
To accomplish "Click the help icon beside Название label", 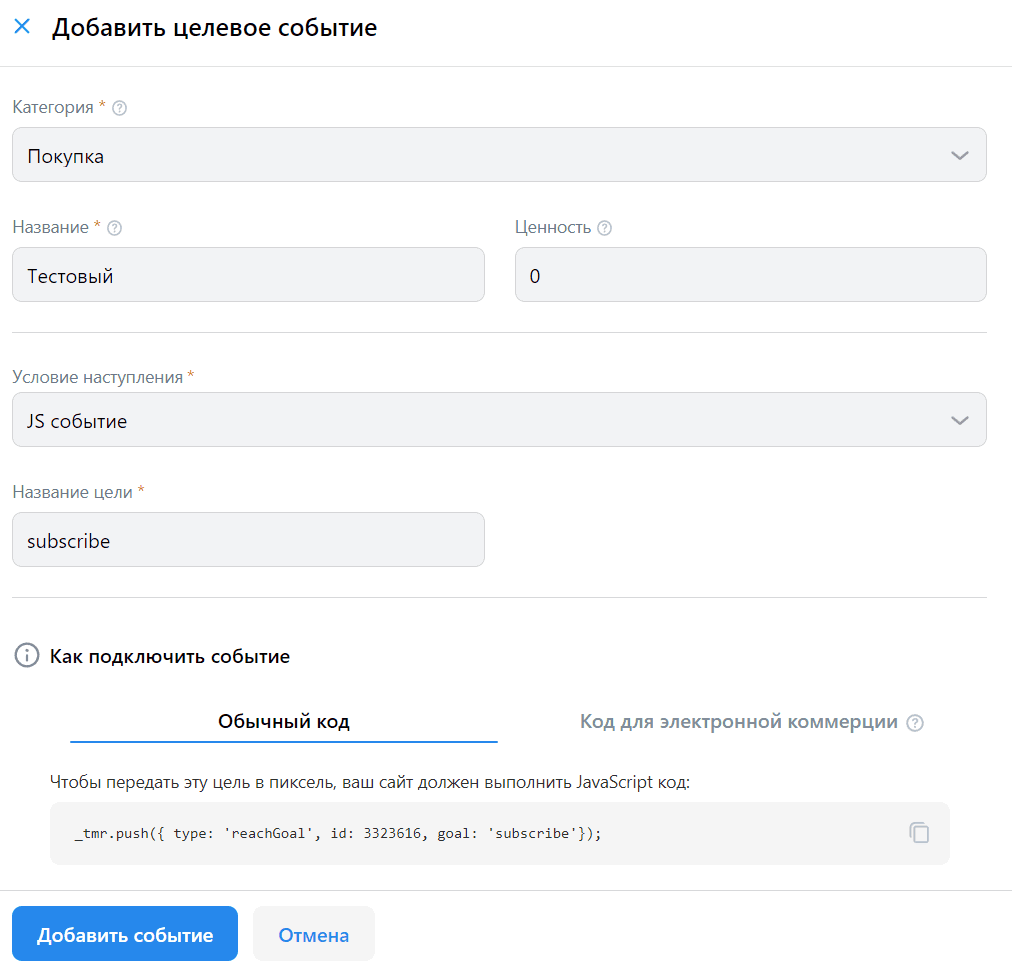I will click(x=114, y=228).
